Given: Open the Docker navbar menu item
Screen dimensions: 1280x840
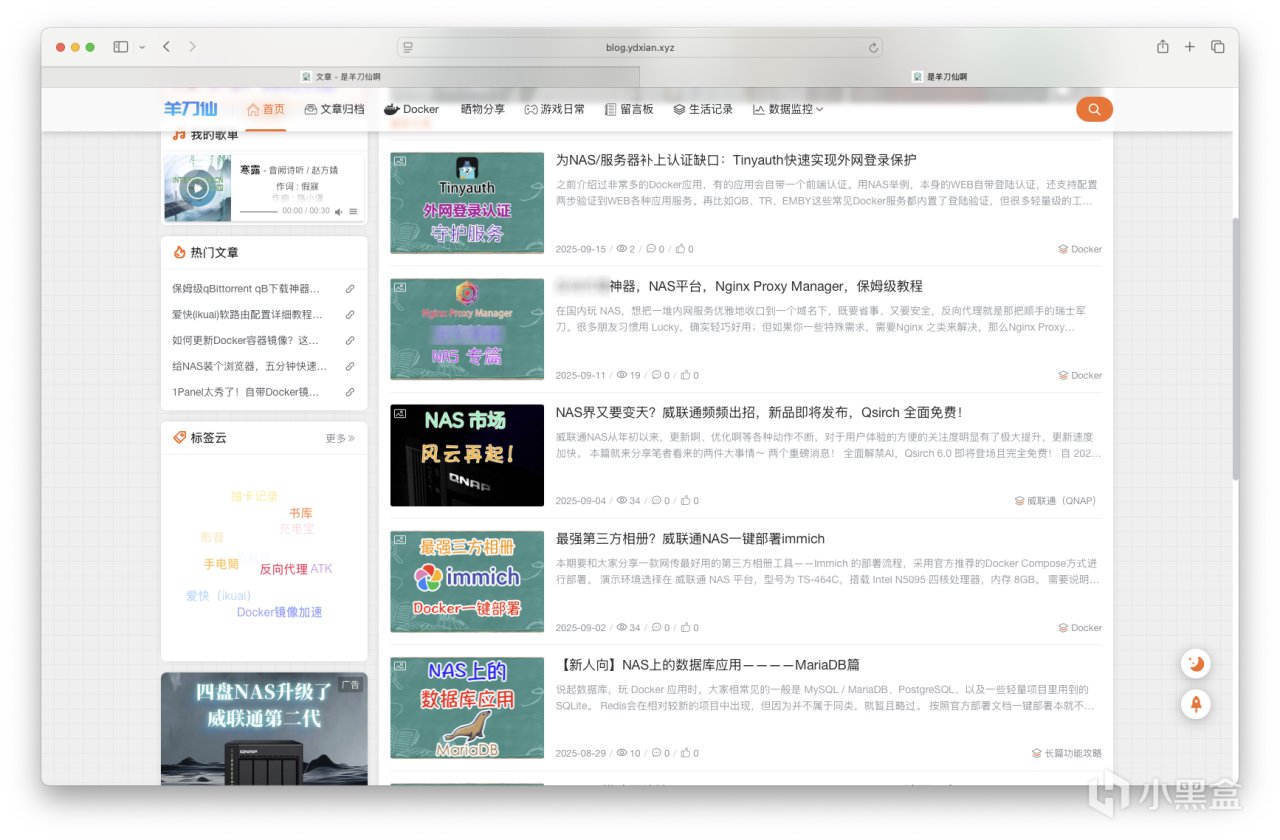Looking at the screenshot, I should [x=411, y=109].
